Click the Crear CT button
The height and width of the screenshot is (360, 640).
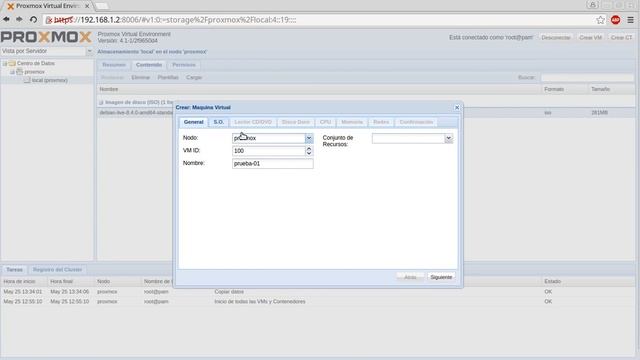click(x=621, y=38)
